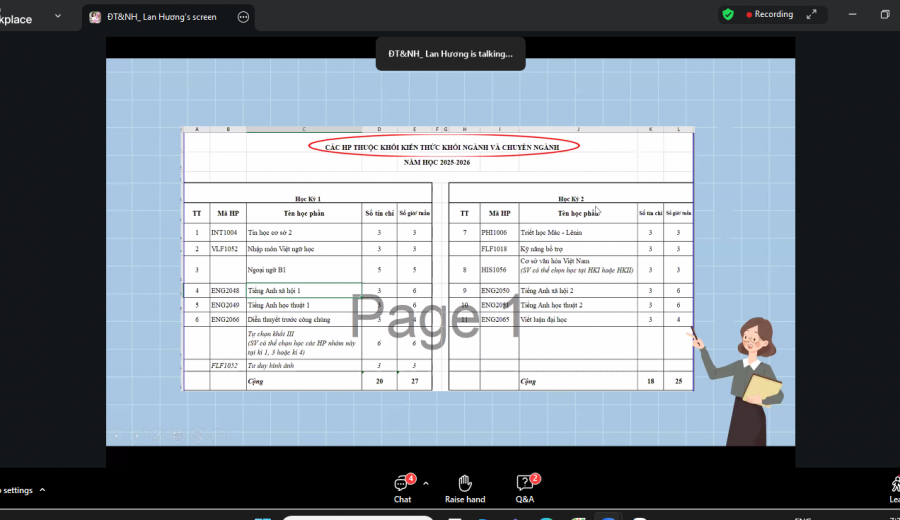
Task: Open the Q&A panel
Action: (x=525, y=489)
